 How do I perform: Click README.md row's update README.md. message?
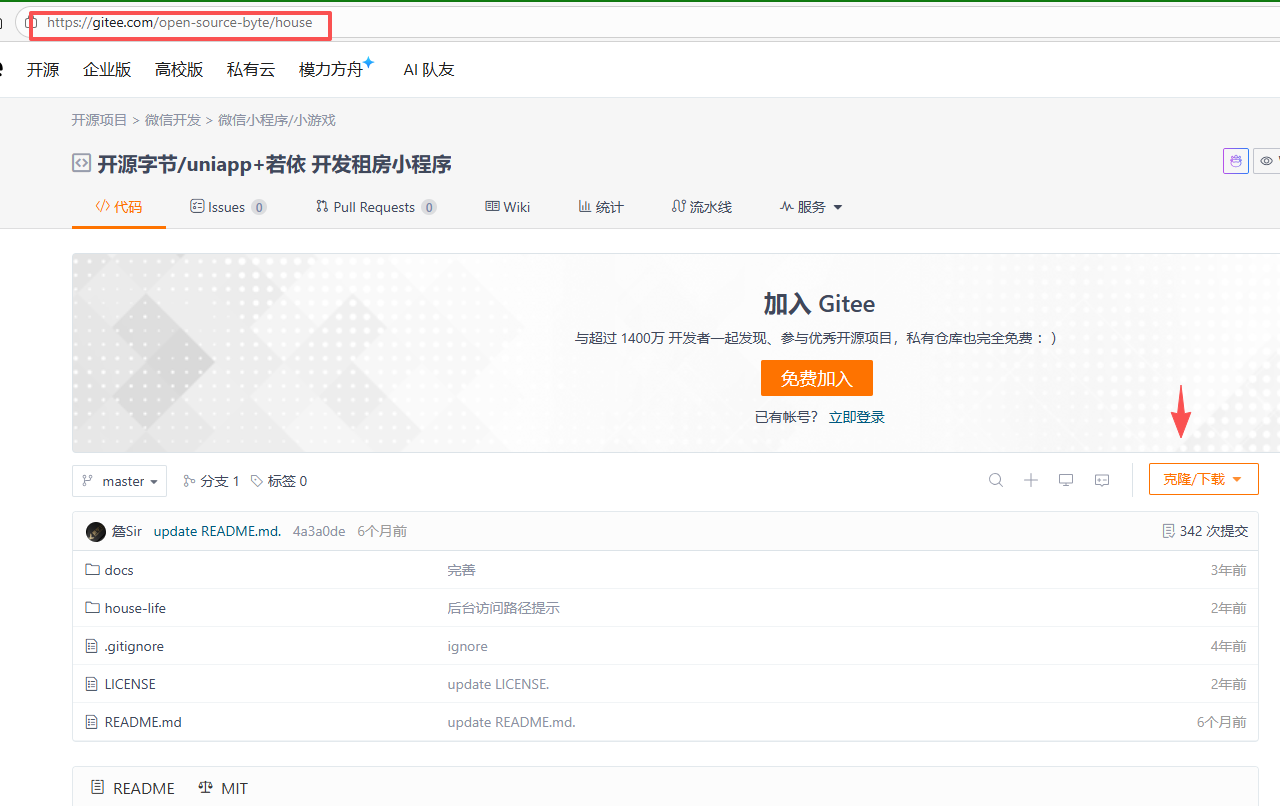tap(511, 722)
